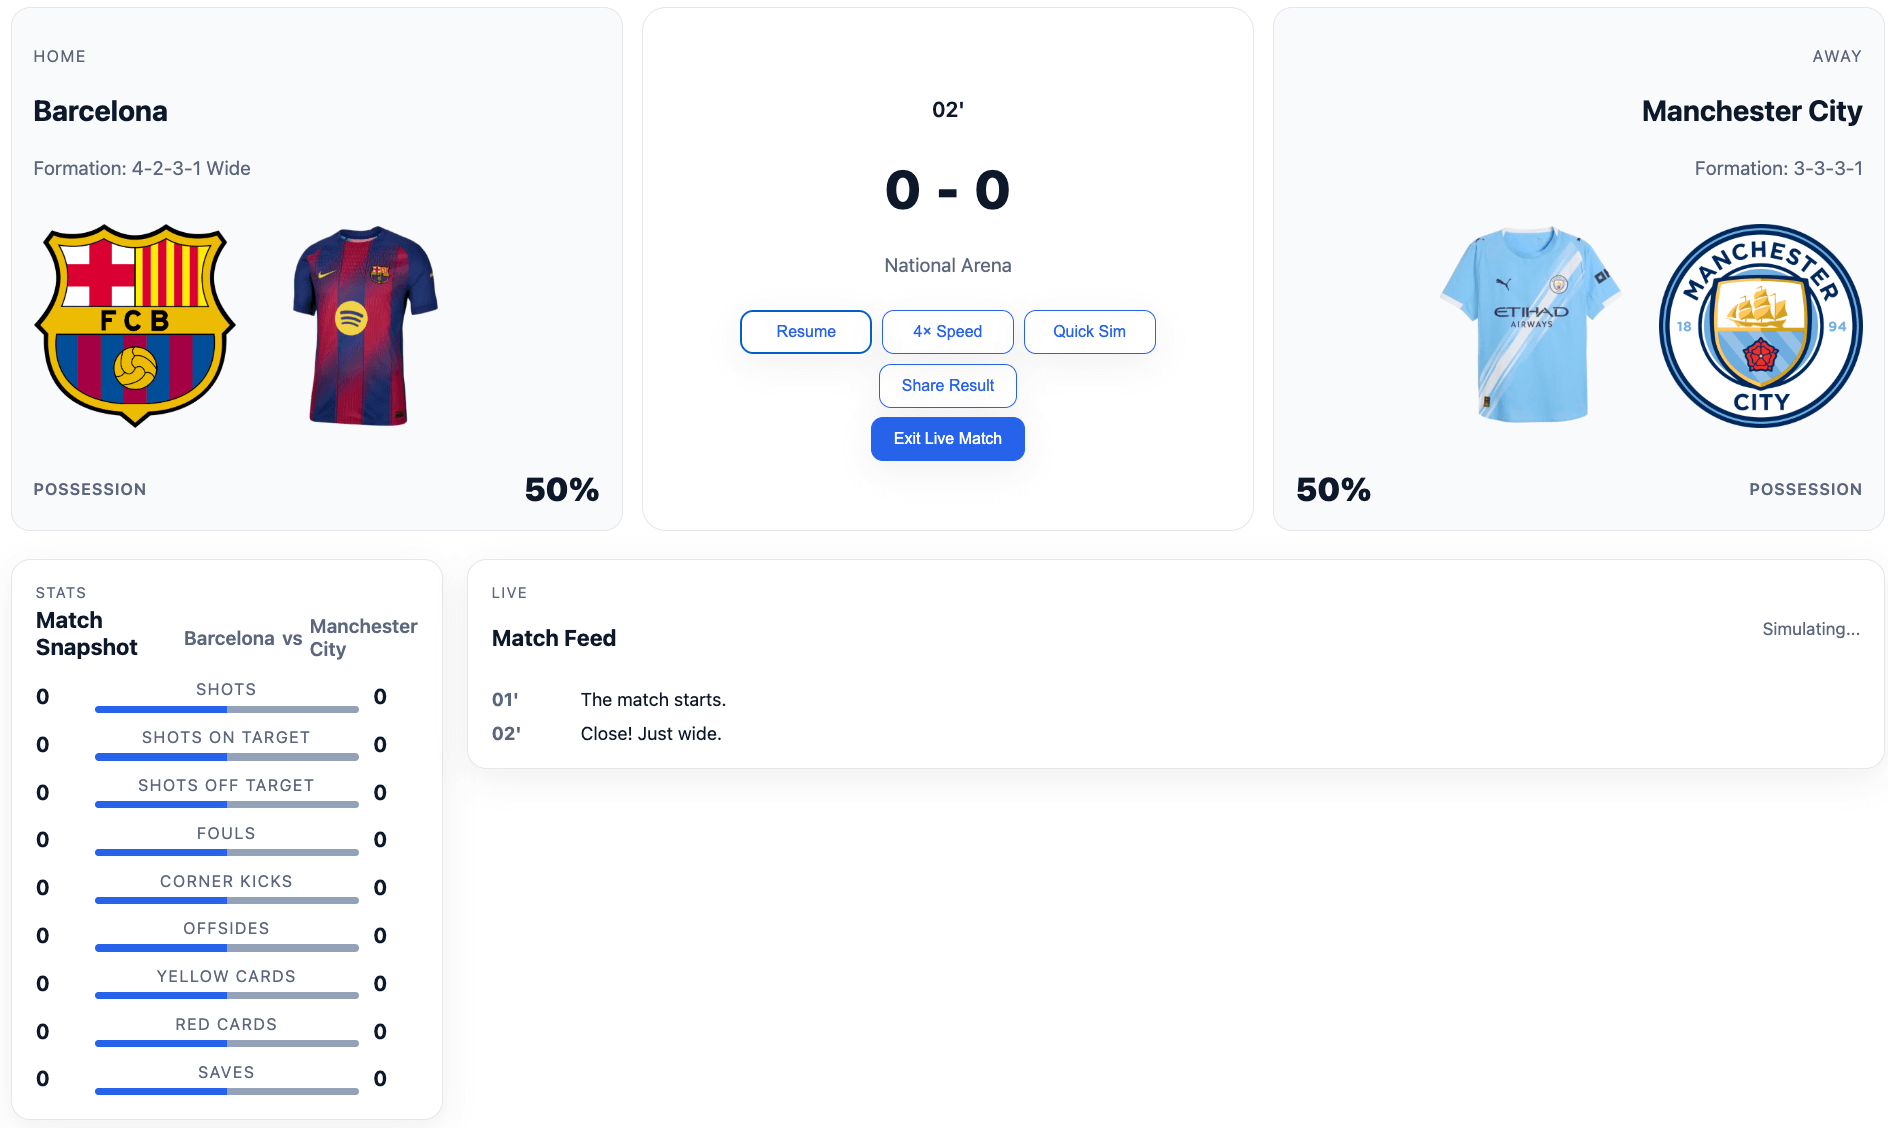The width and height of the screenshot is (1888, 1128).
Task: Select the Barcelona home jersey image
Action: point(364,326)
